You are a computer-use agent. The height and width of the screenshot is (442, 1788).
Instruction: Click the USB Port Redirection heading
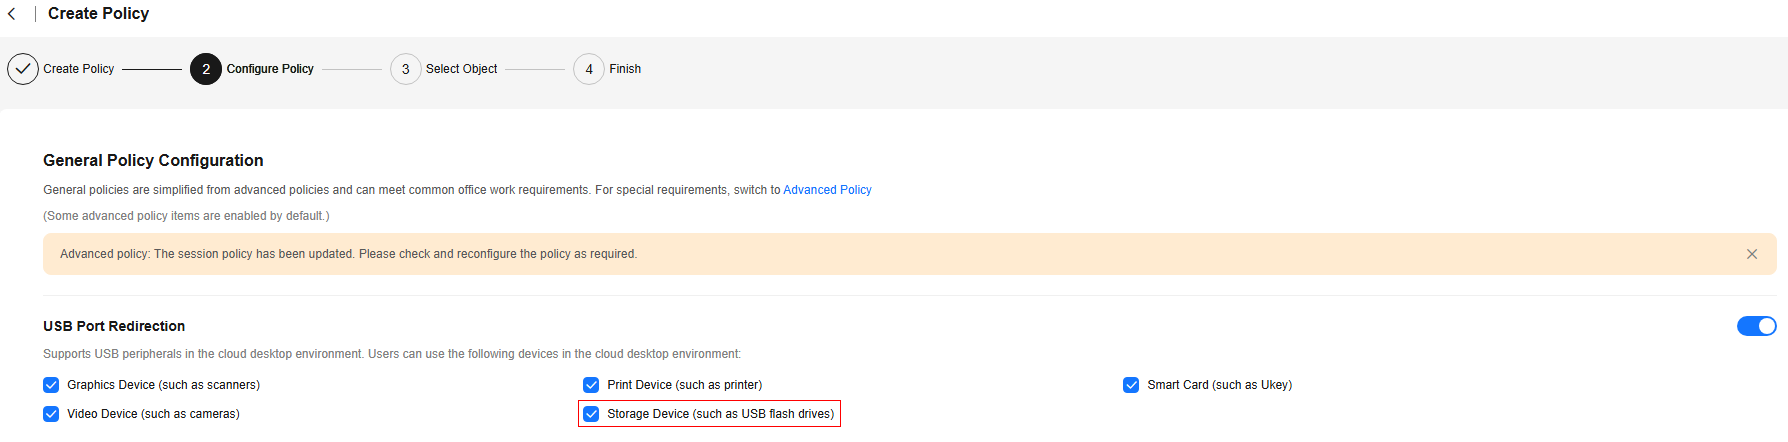pos(114,326)
